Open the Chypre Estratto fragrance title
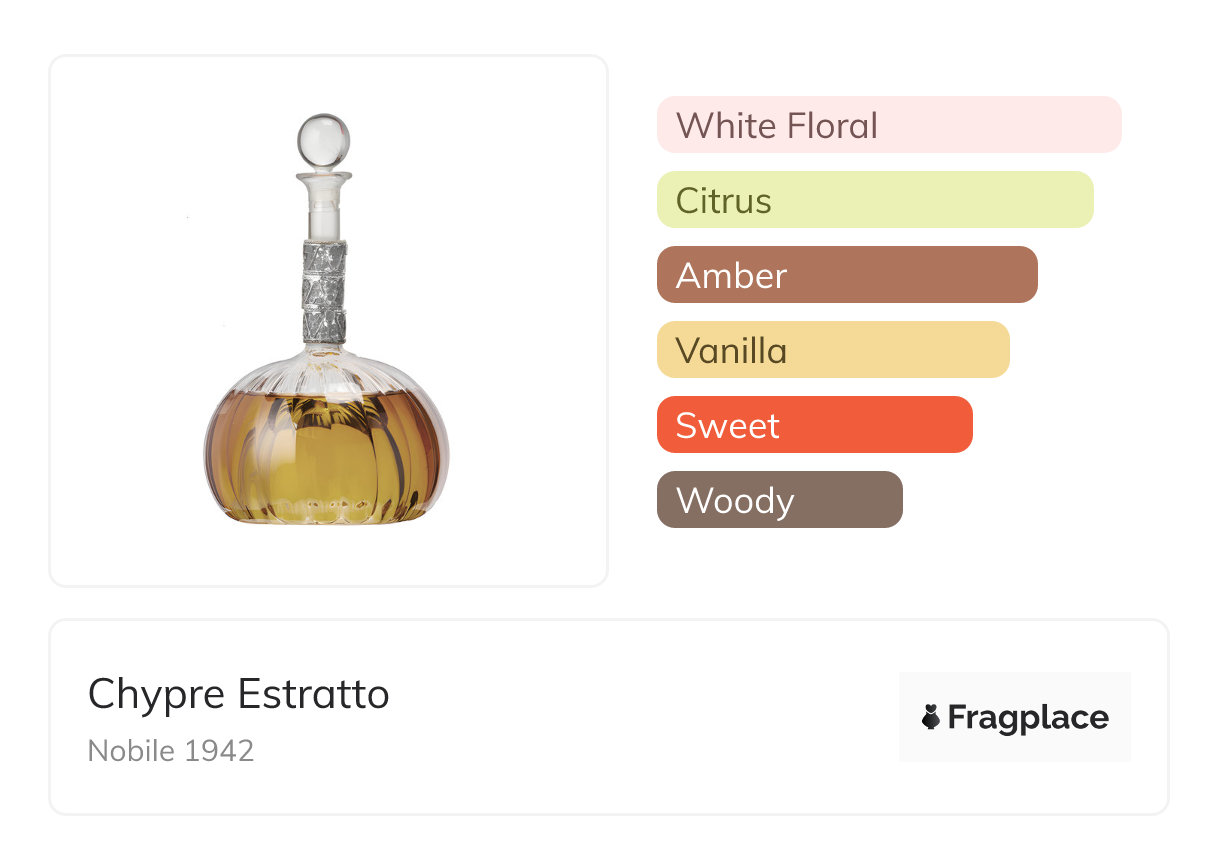 point(238,694)
